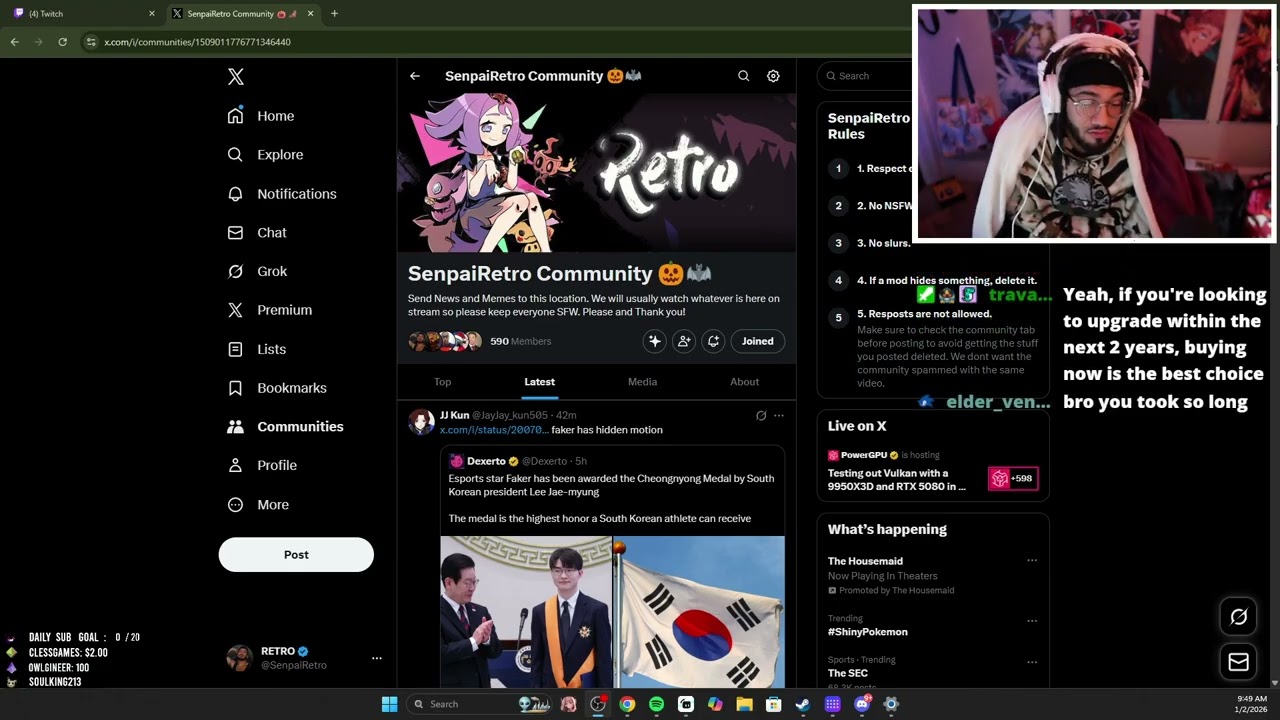Open the Settings gear in the taskbar
1280x720 pixels.
[x=891, y=704]
